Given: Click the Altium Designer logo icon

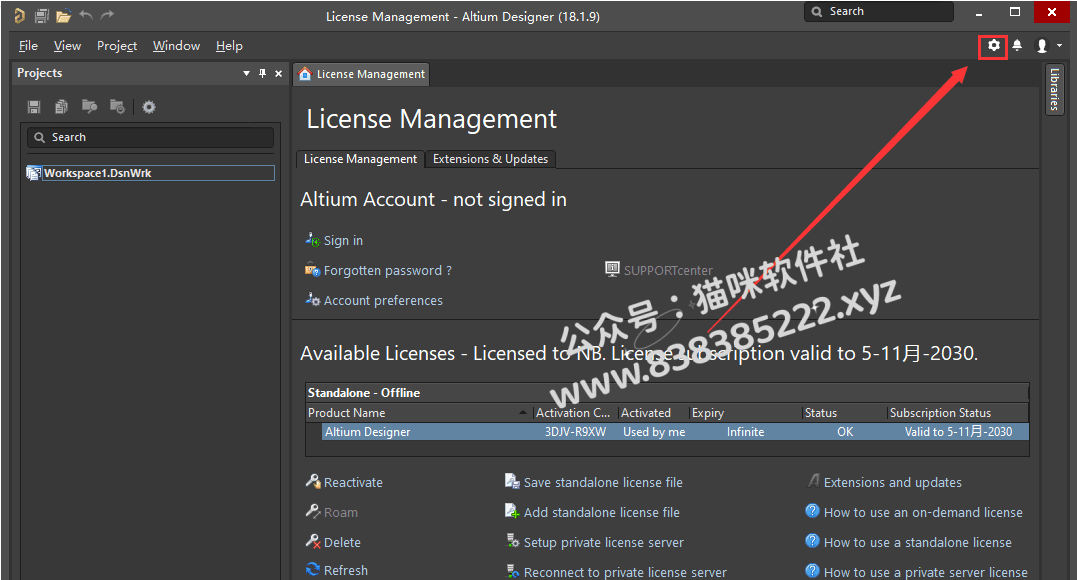Looking at the screenshot, I should 19,15.
